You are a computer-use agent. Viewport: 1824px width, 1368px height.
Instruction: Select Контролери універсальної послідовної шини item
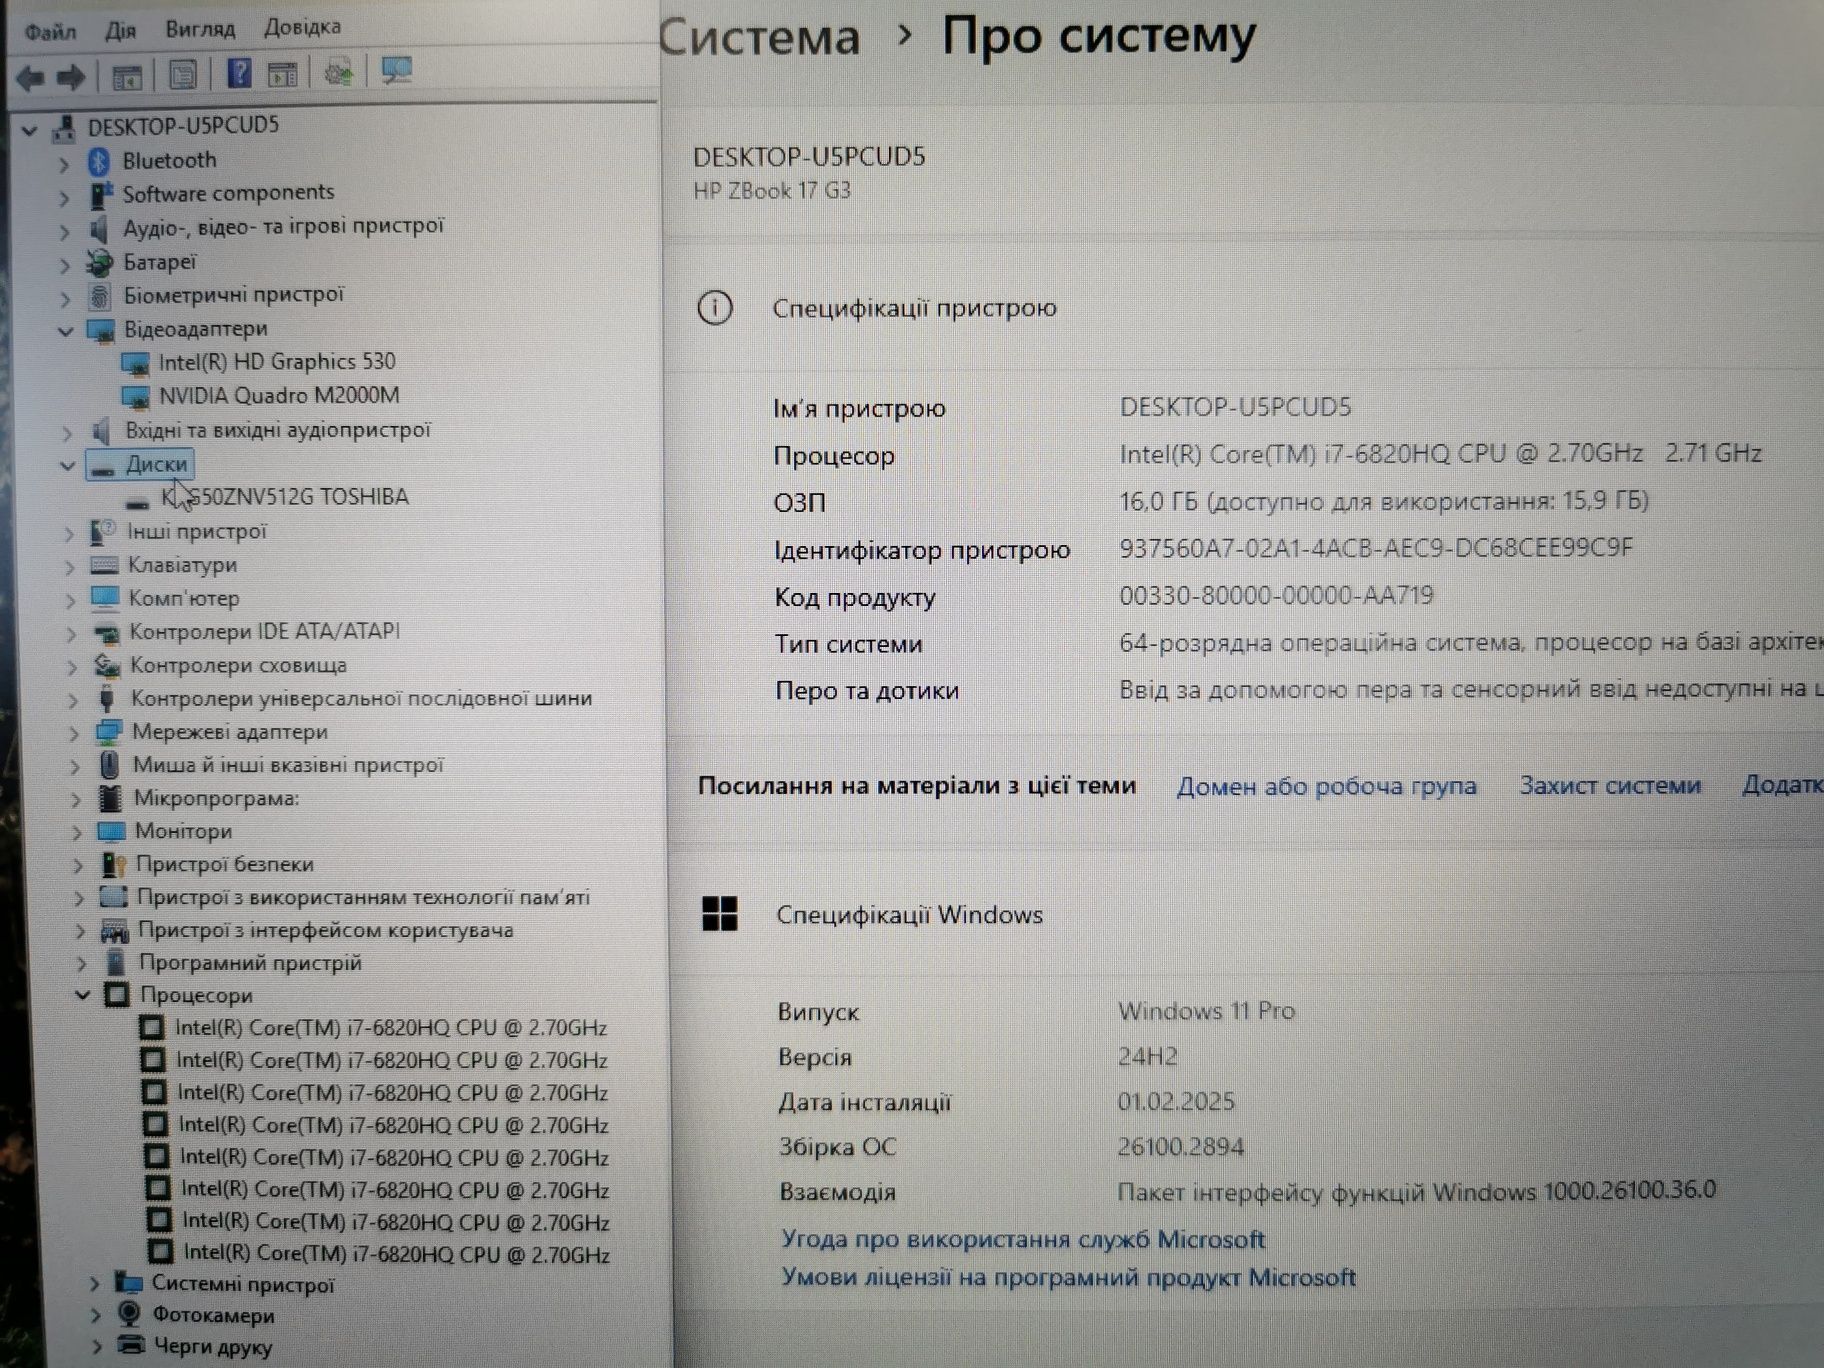tap(361, 698)
